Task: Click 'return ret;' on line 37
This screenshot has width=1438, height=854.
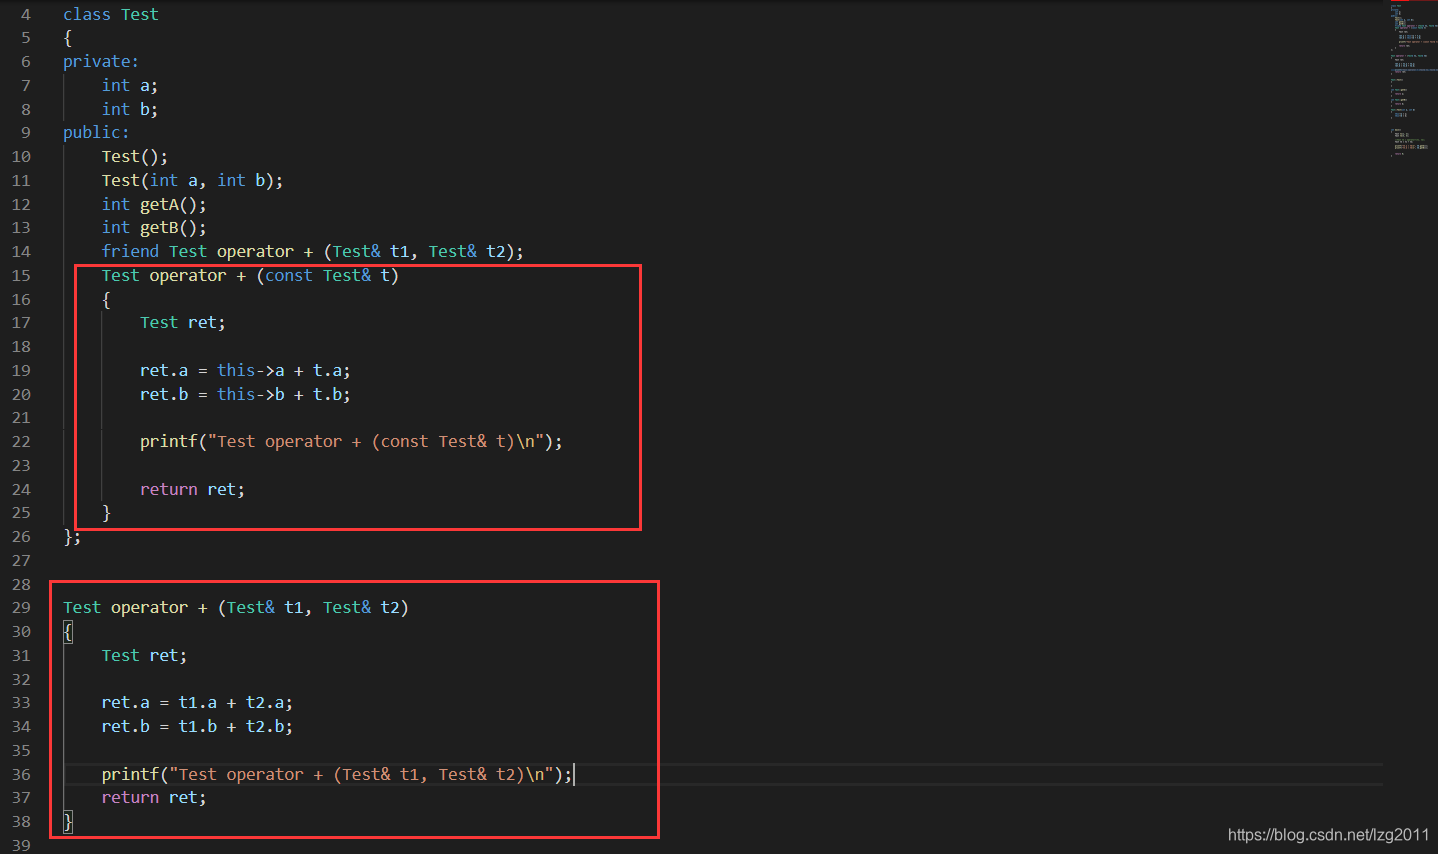Action: coord(154,798)
